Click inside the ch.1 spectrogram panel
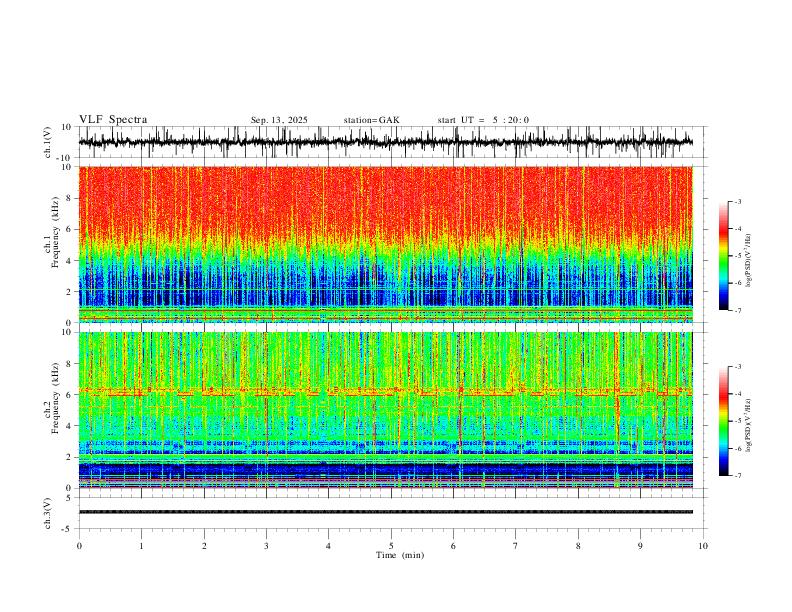The width and height of the screenshot is (792, 612). (385, 244)
